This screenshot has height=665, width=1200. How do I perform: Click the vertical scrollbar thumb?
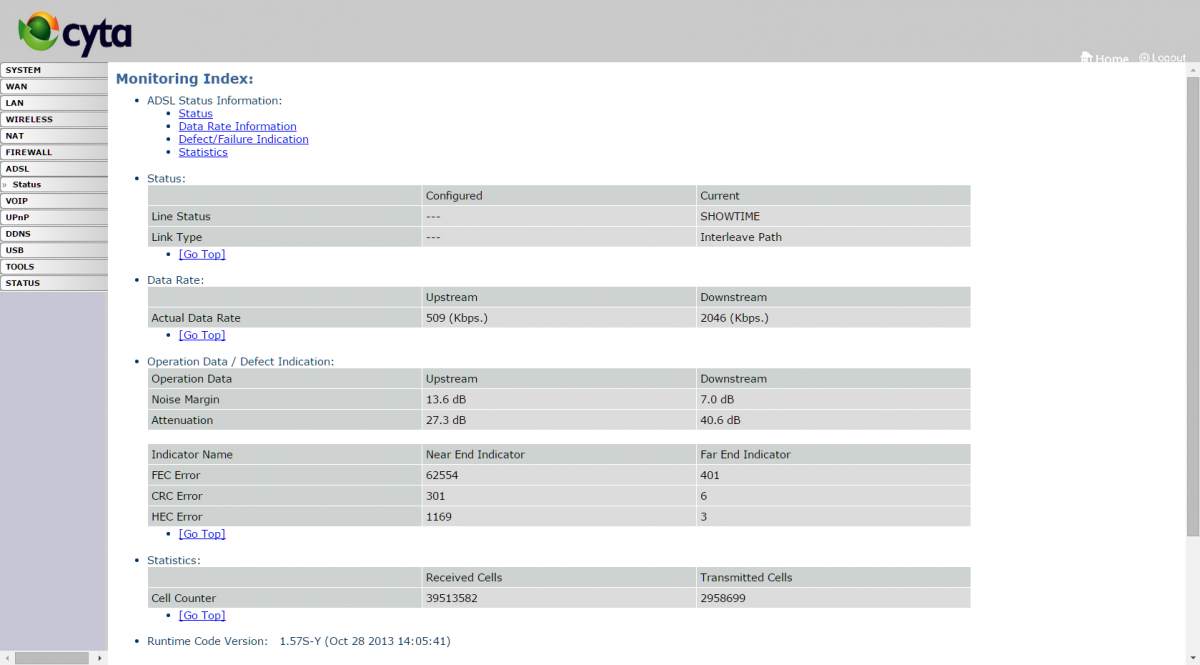click(1193, 305)
